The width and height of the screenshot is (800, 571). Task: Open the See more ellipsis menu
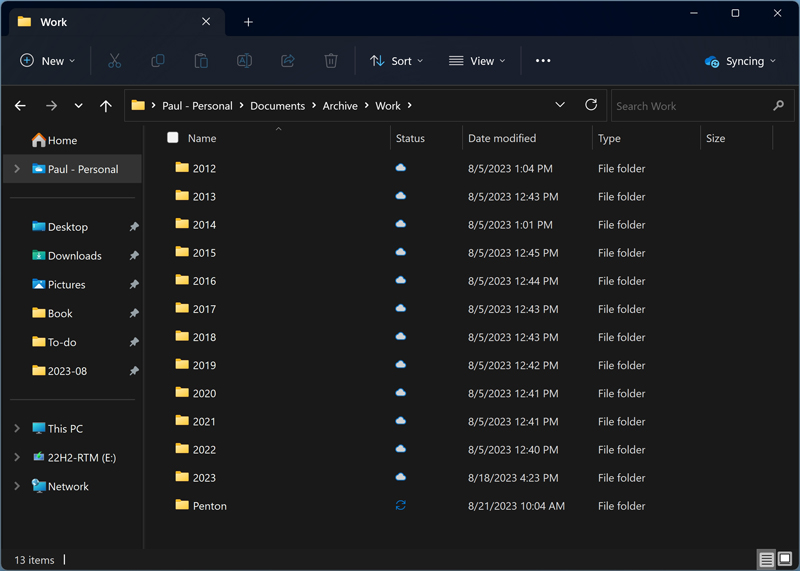pyautogui.click(x=543, y=61)
